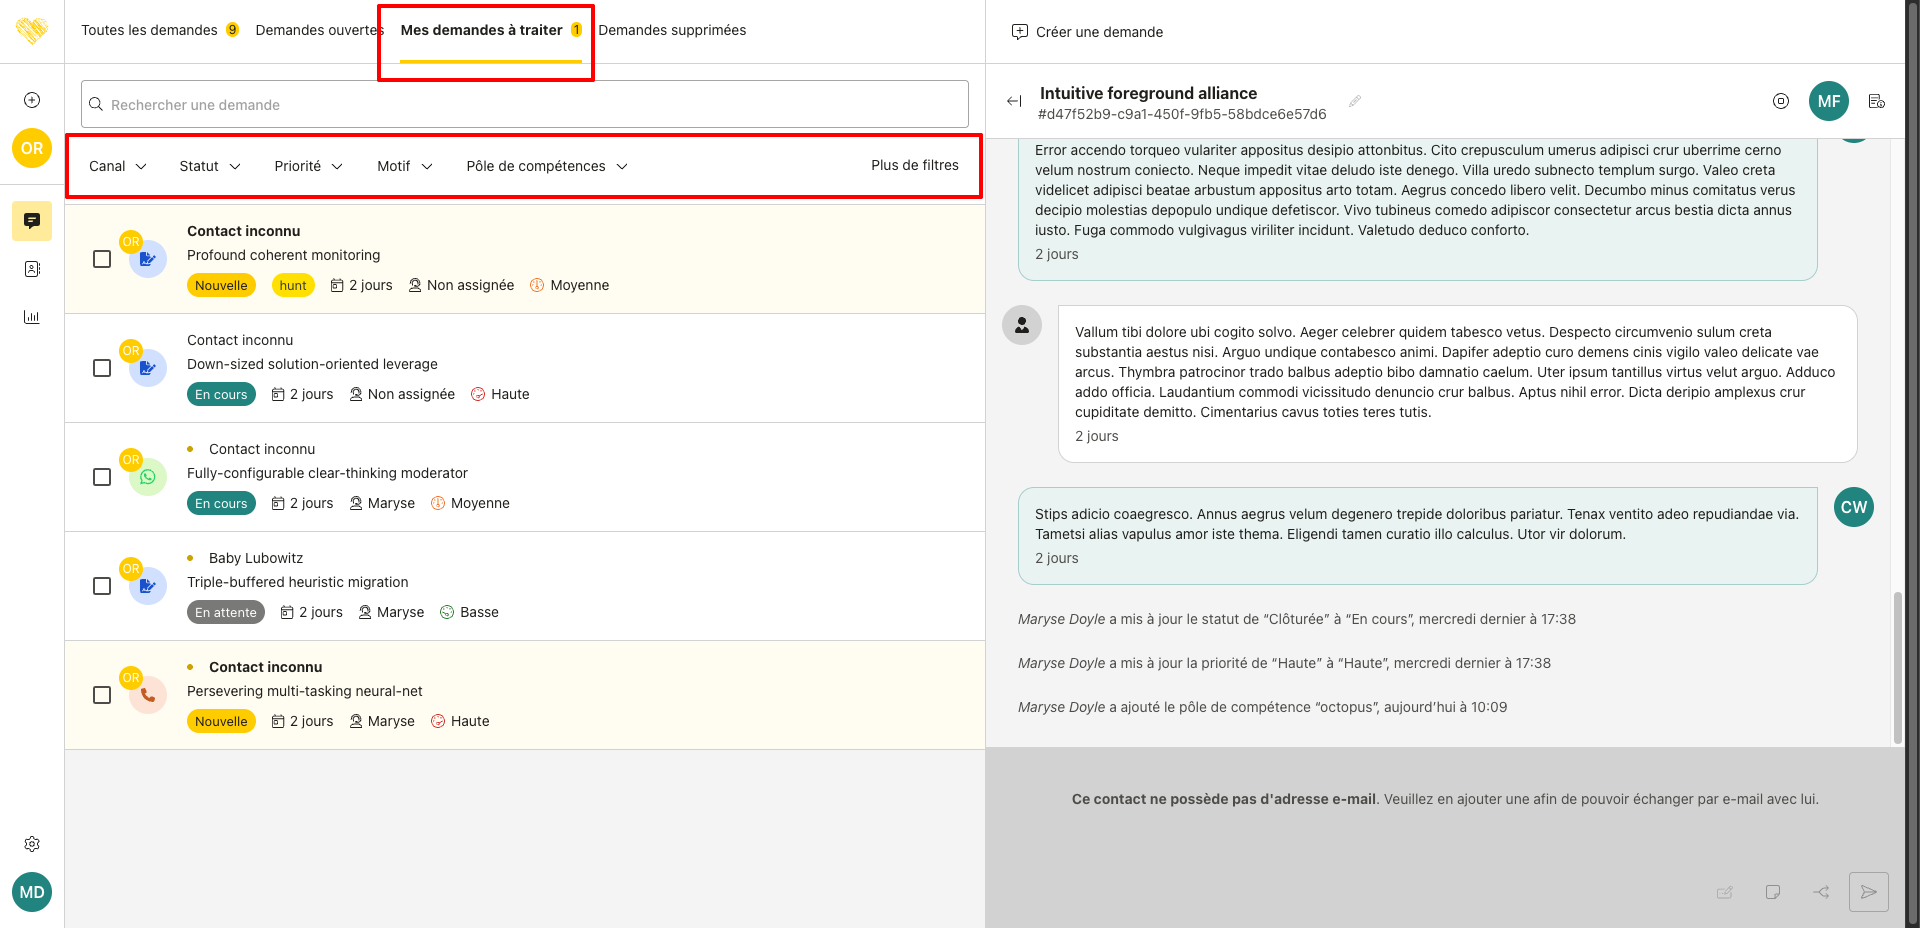The width and height of the screenshot is (1920, 928).
Task: Click the send message arrow button
Action: pos(1868,892)
